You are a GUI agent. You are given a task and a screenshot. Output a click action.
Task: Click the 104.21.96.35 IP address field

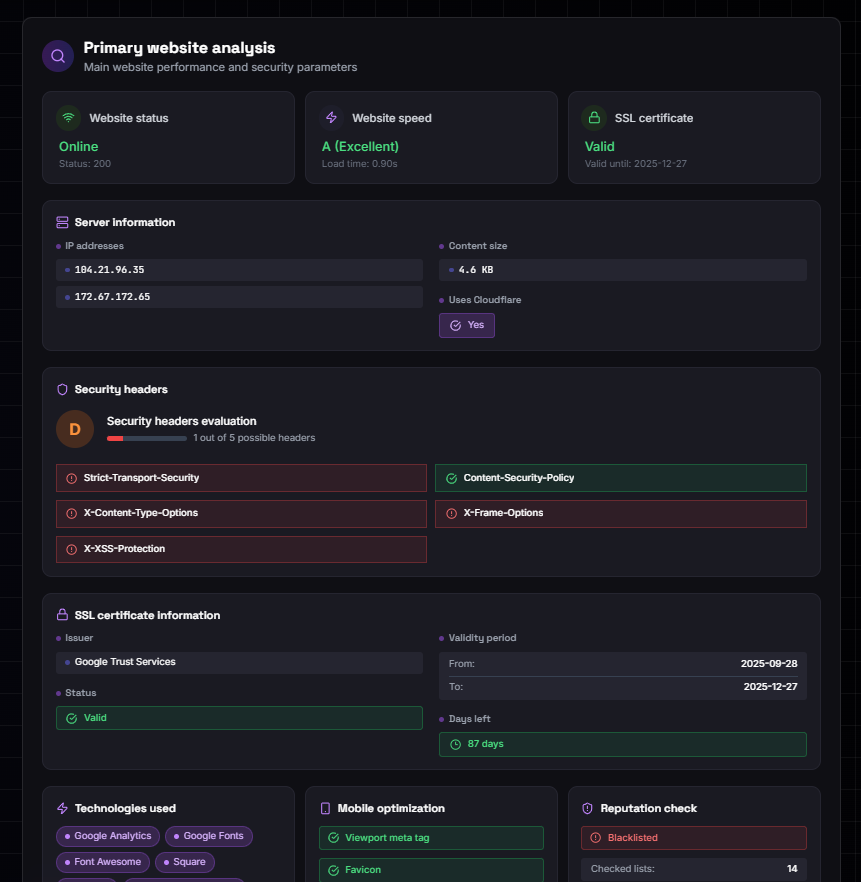[x=240, y=270]
